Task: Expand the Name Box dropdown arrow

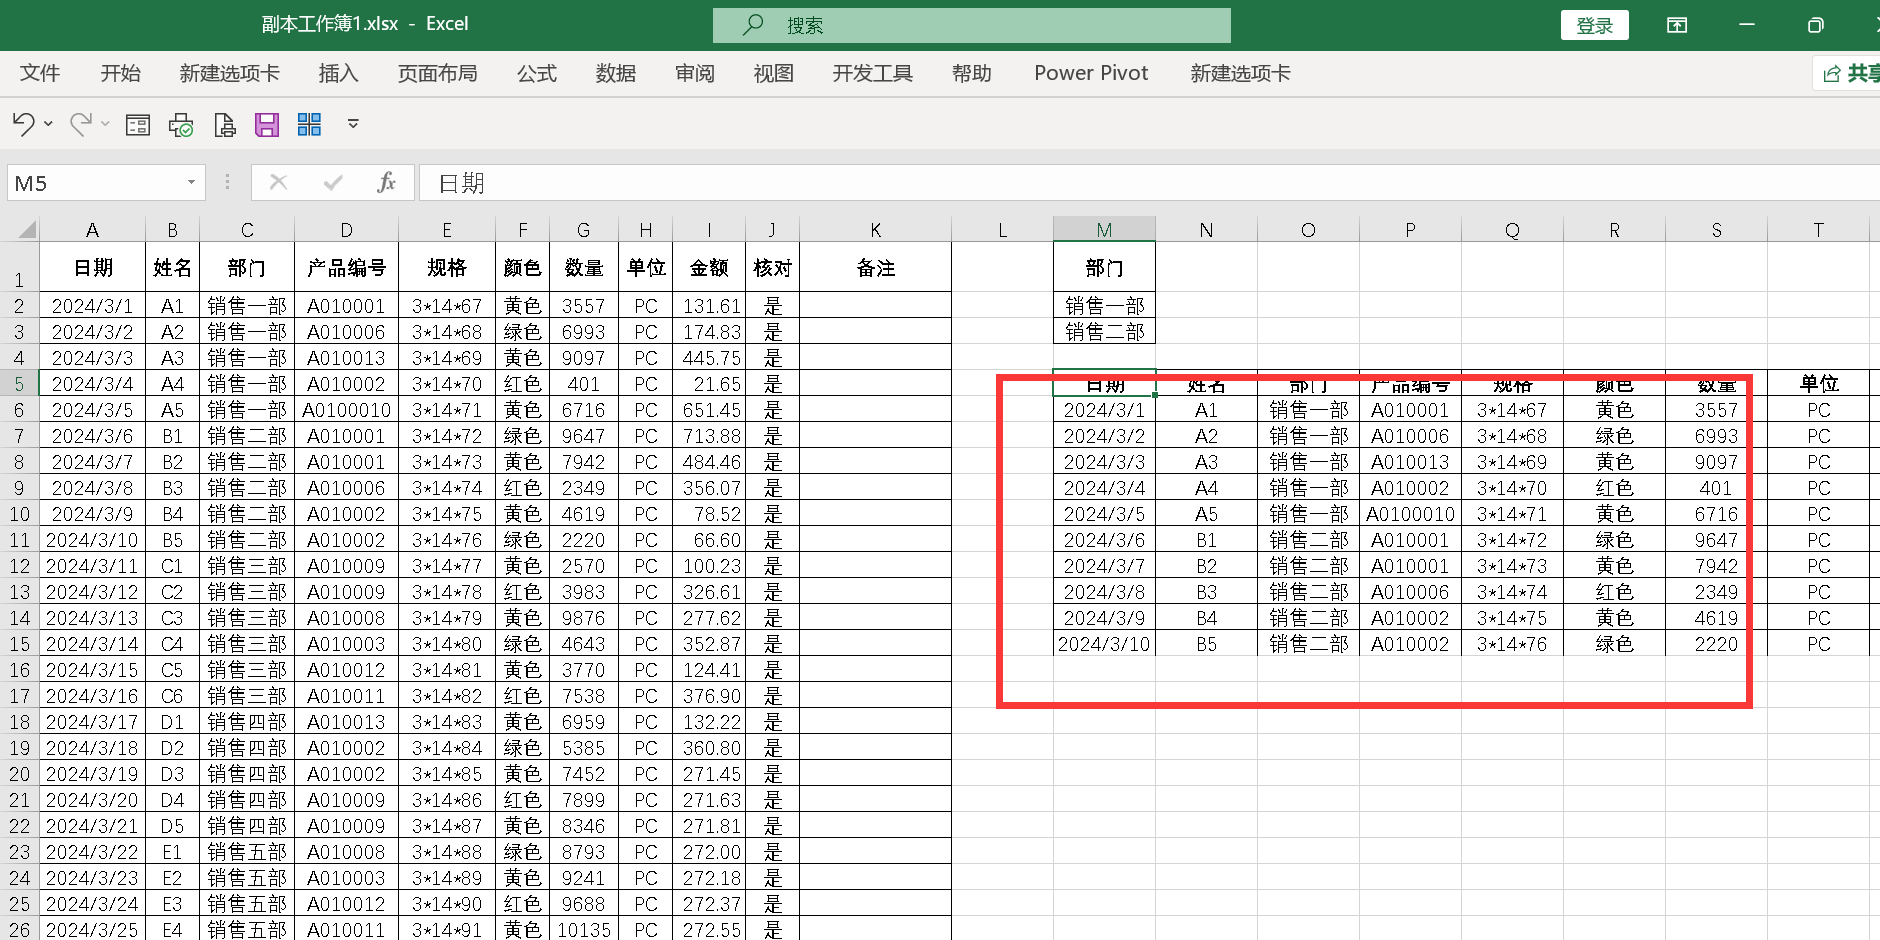Action: pyautogui.click(x=191, y=183)
